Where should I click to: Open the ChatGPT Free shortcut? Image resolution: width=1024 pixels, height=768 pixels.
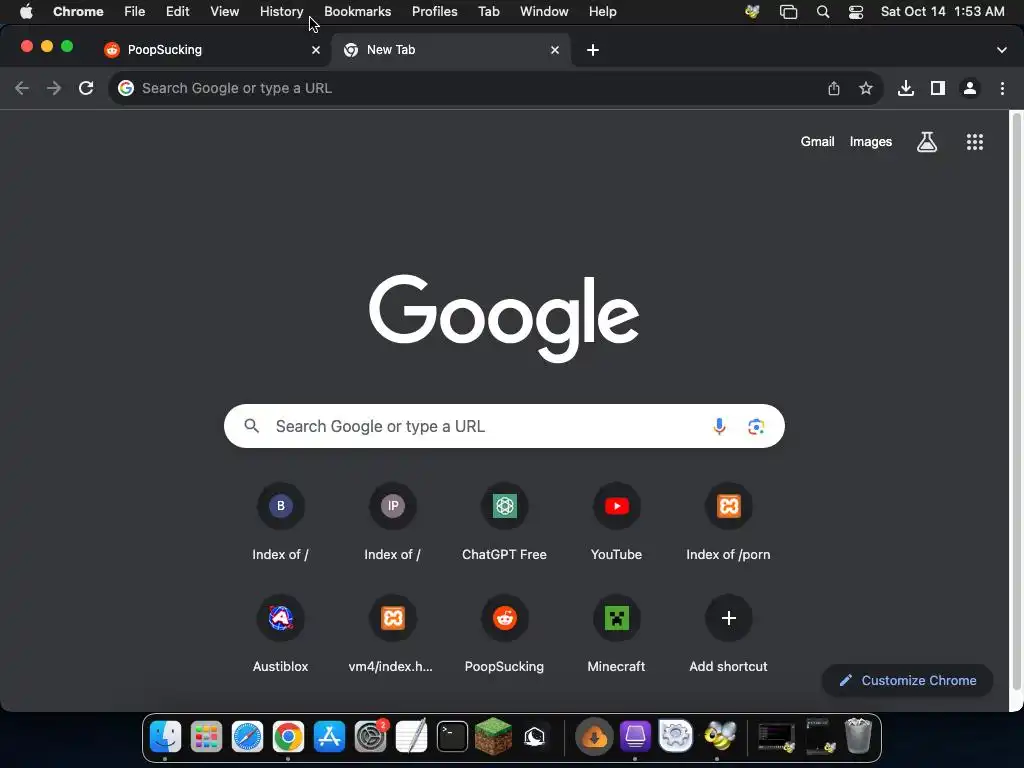(x=504, y=522)
